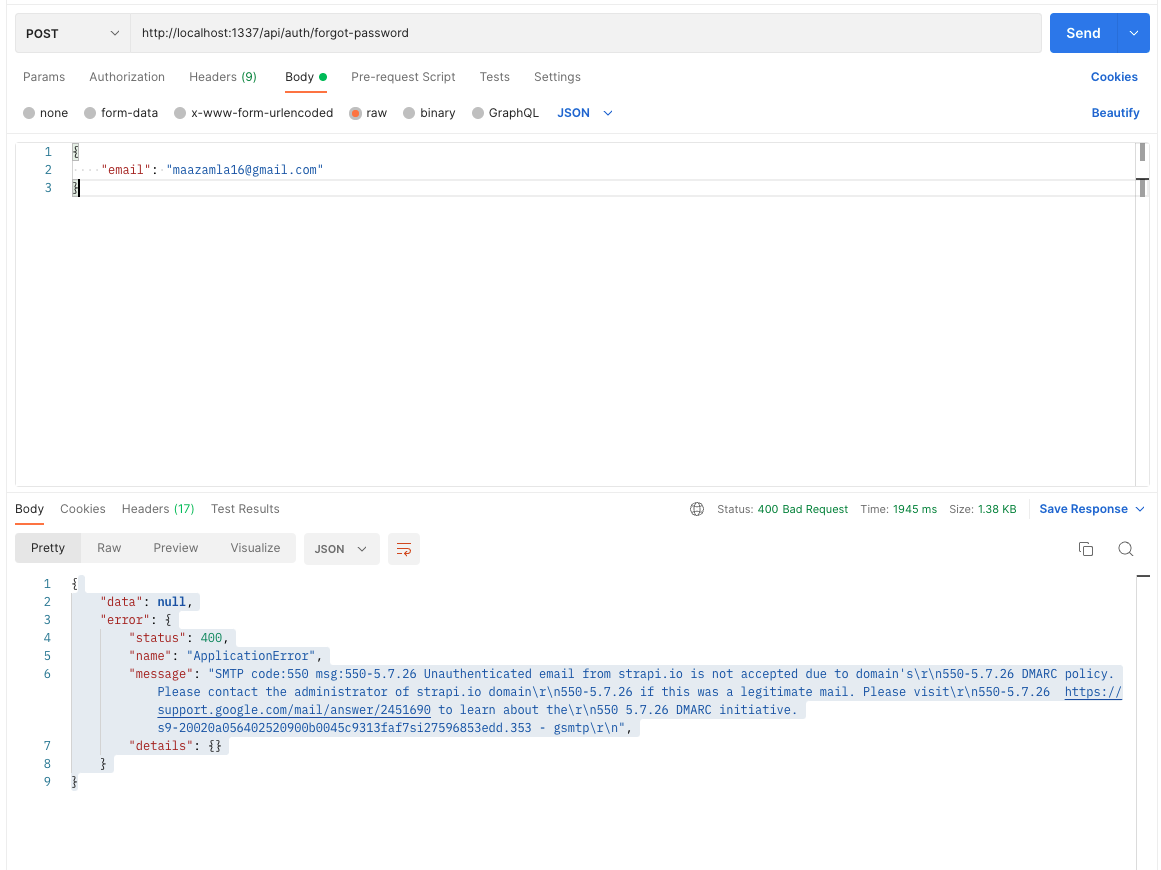Open the Cookies manager
This screenshot has width=1161, height=870.
tap(1115, 77)
